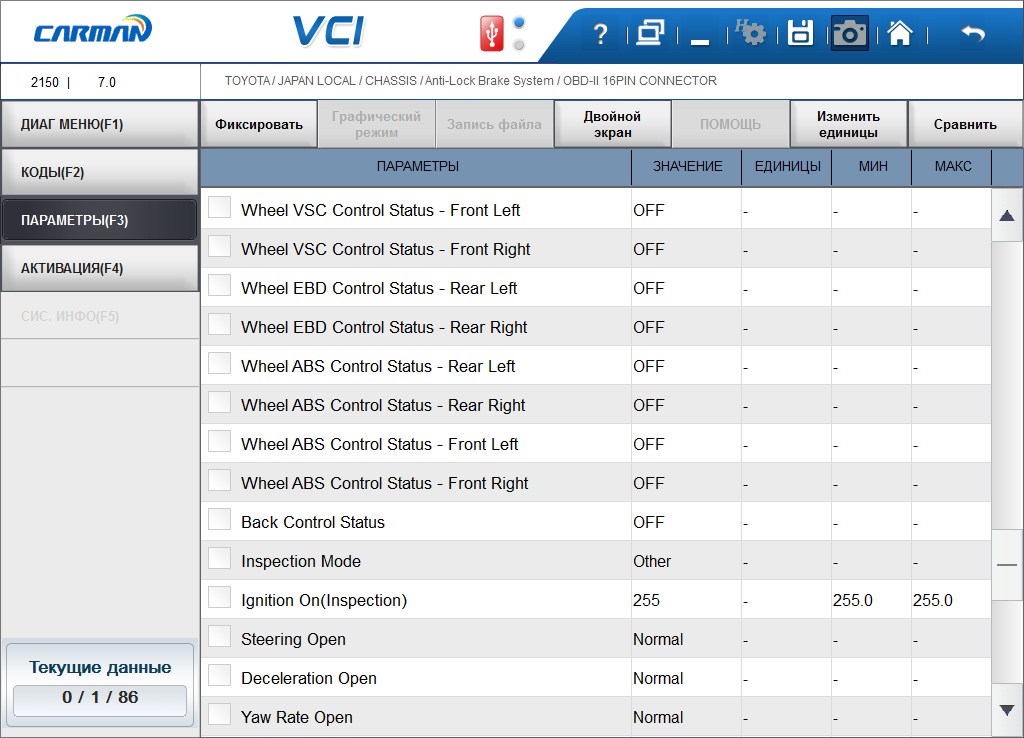Viewport: 1024px width, 738px height.
Task: Click the Steering Open value Normal
Action: pos(658,639)
